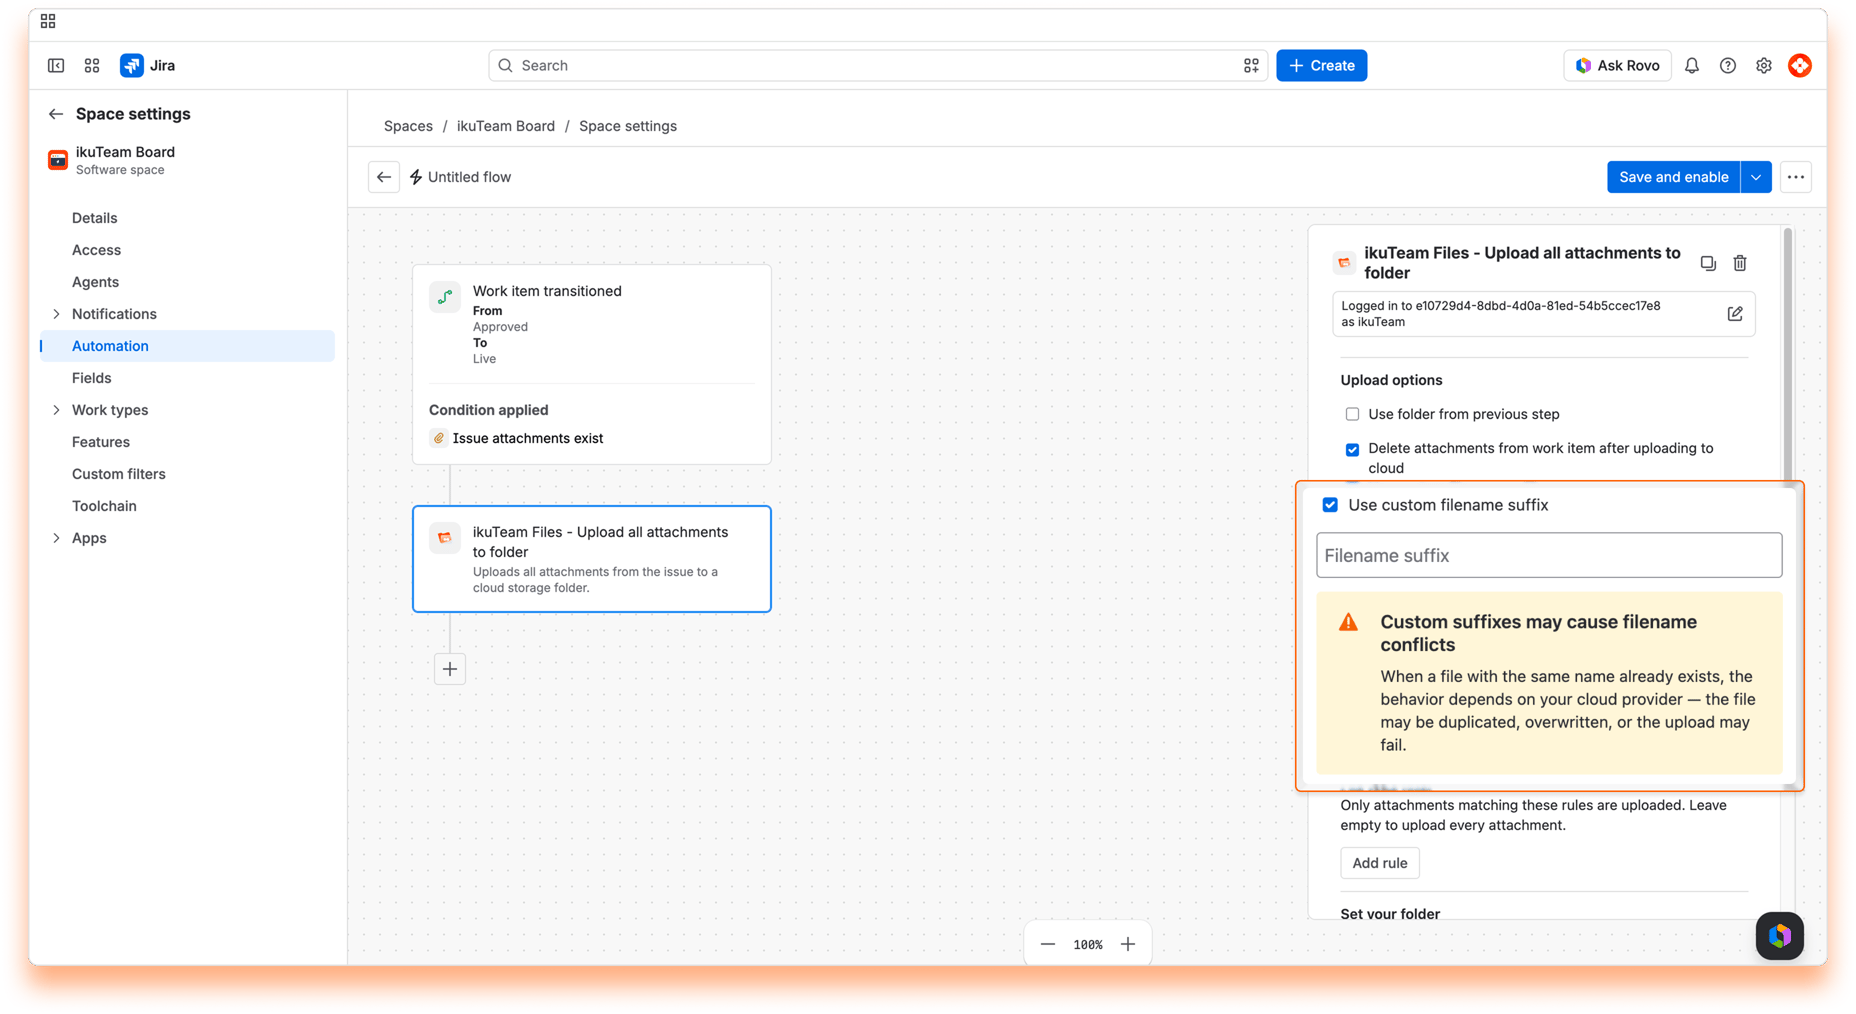This screenshot has width=1856, height=1014.
Task: Open the Fields settings page
Action: tap(91, 378)
